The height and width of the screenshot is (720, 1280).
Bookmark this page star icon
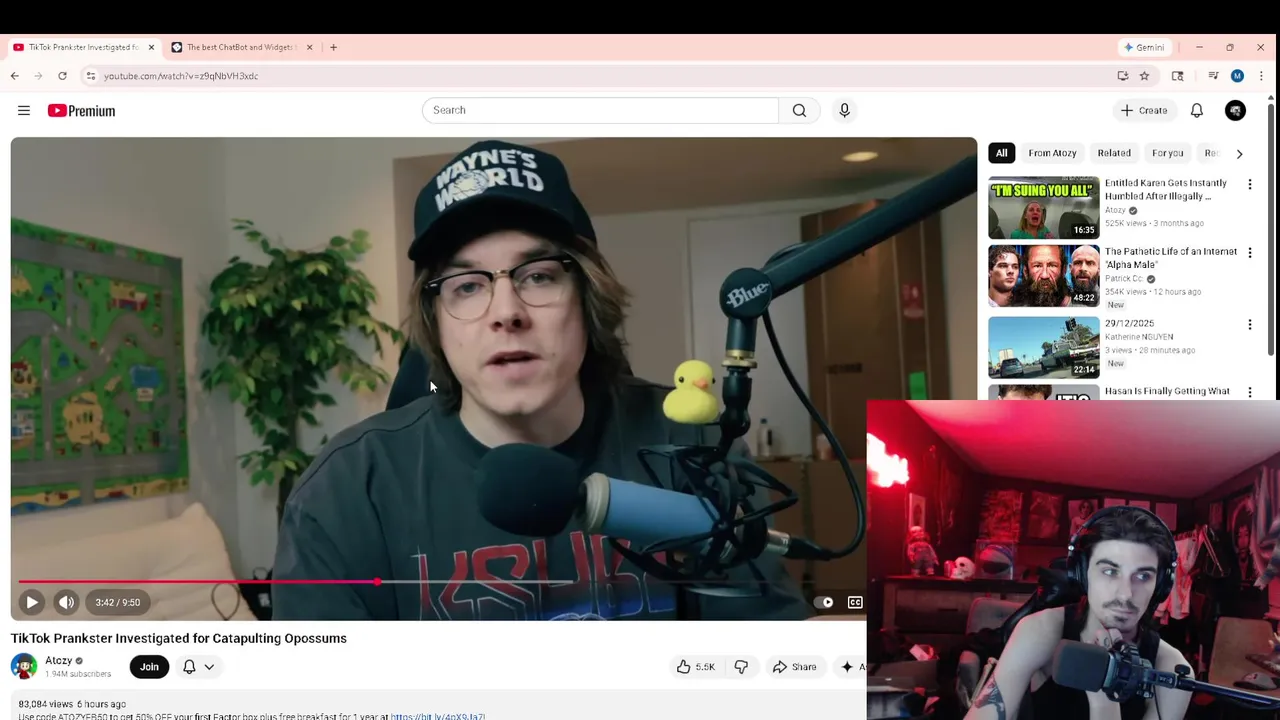tap(1144, 76)
